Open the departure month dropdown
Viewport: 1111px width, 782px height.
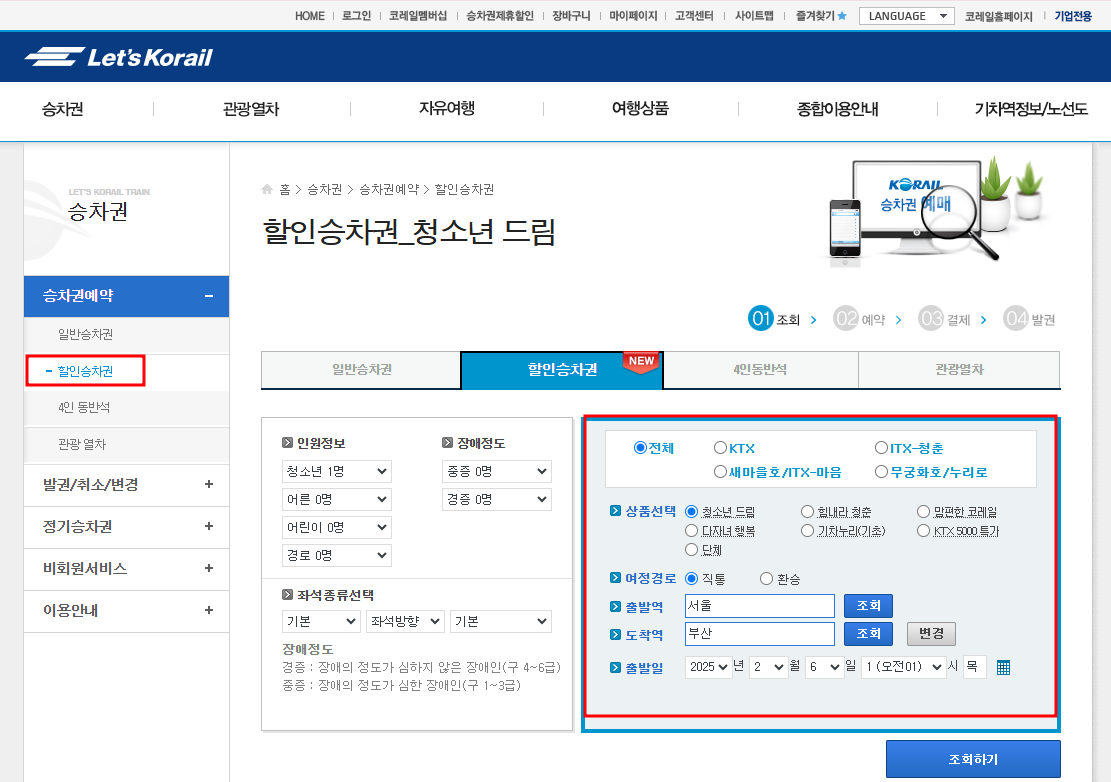pyautogui.click(x=769, y=667)
